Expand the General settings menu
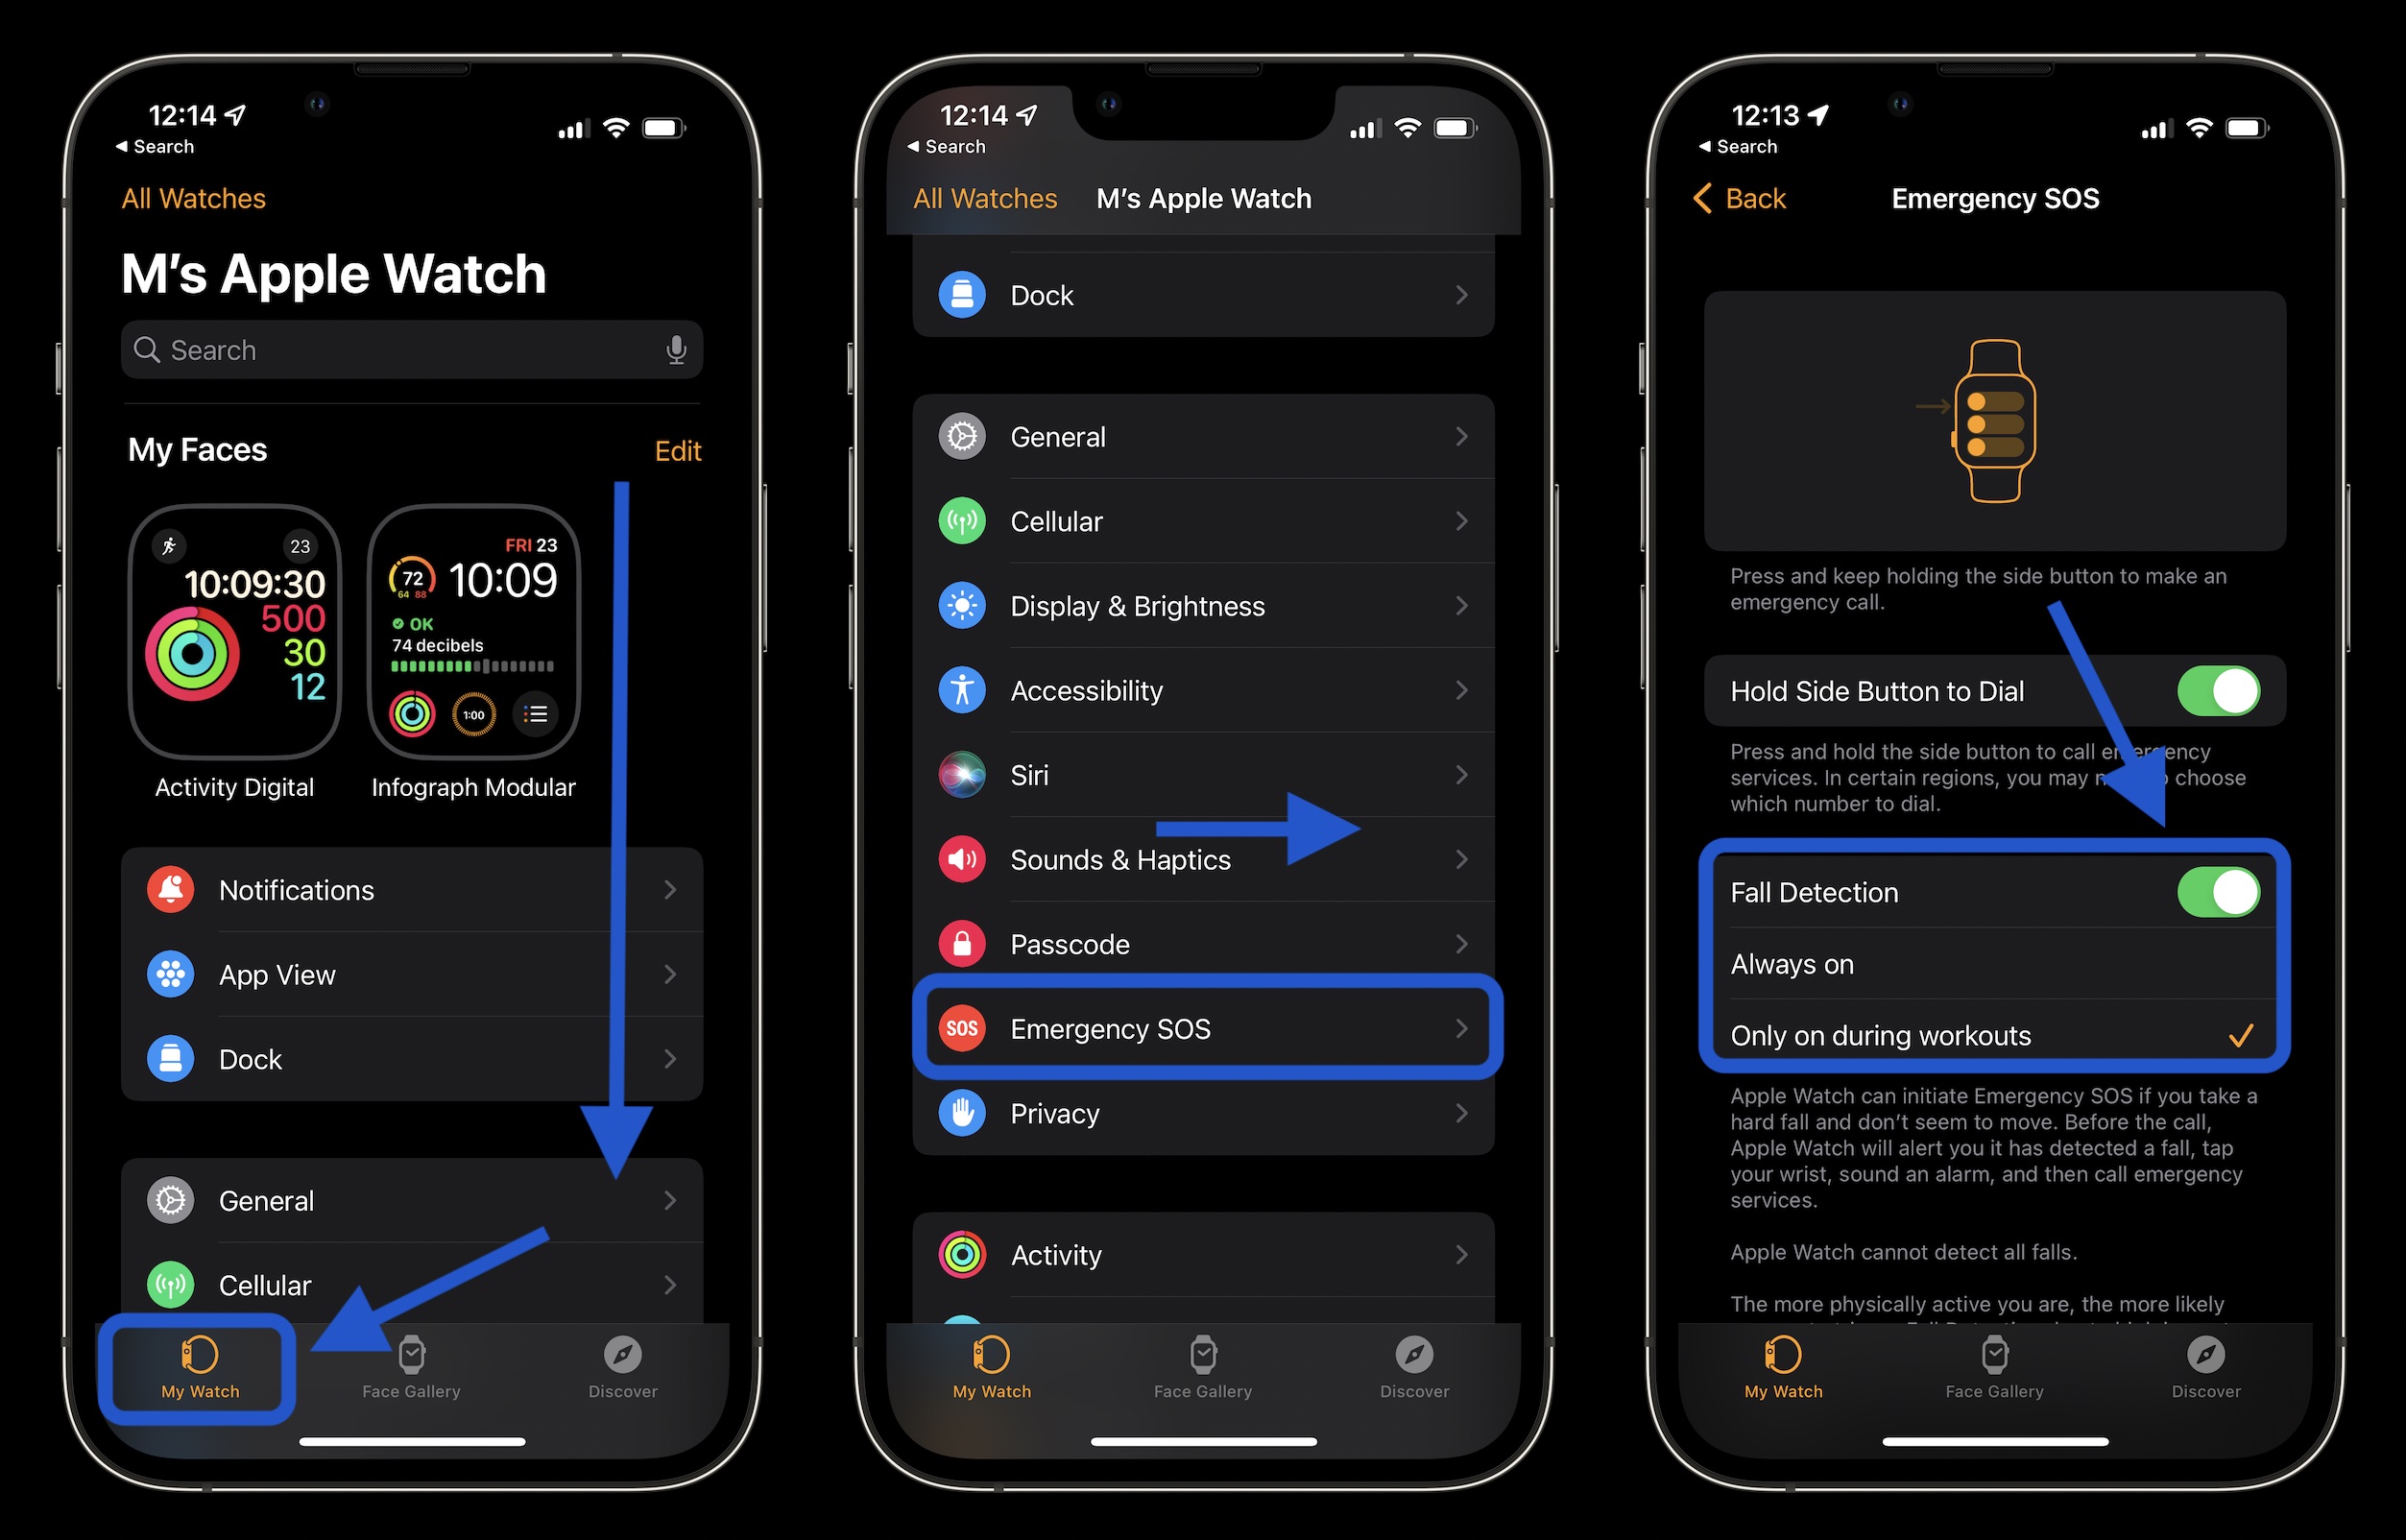 click(x=1205, y=435)
